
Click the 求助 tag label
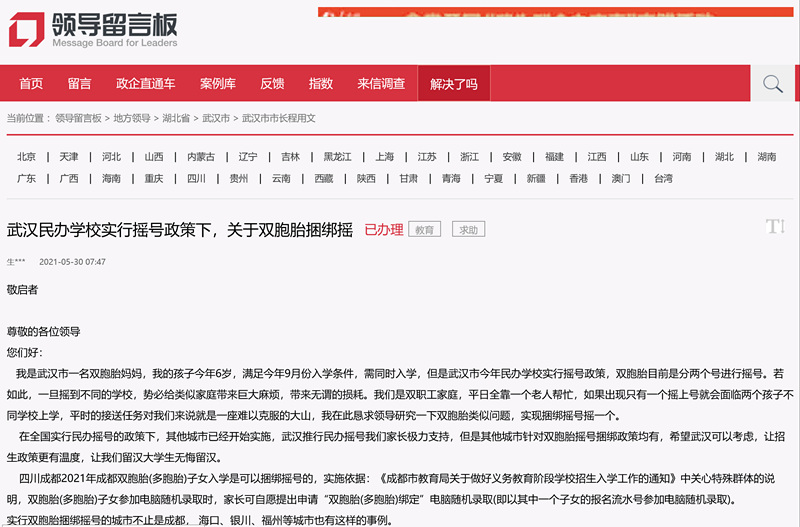click(468, 230)
